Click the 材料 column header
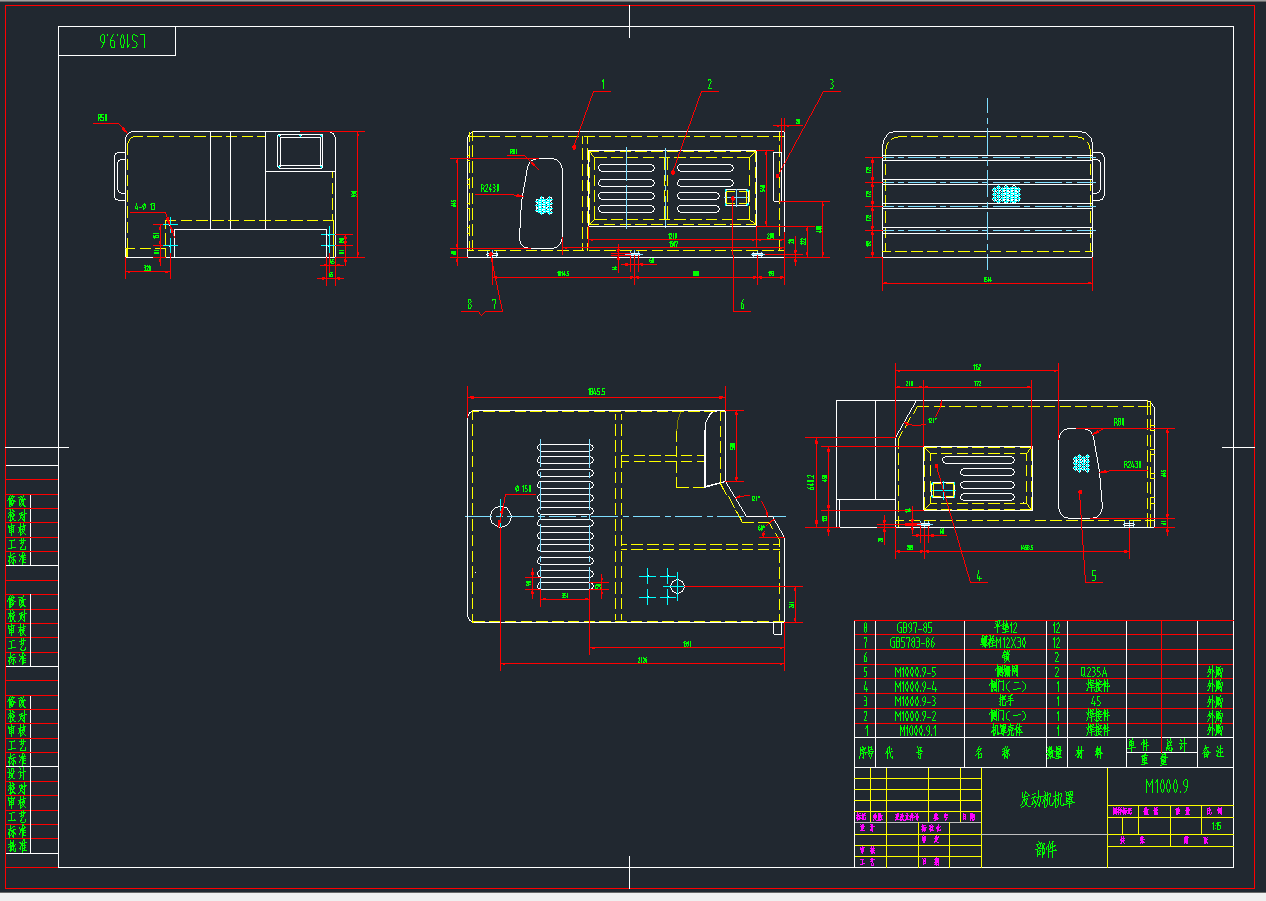 point(1089,752)
